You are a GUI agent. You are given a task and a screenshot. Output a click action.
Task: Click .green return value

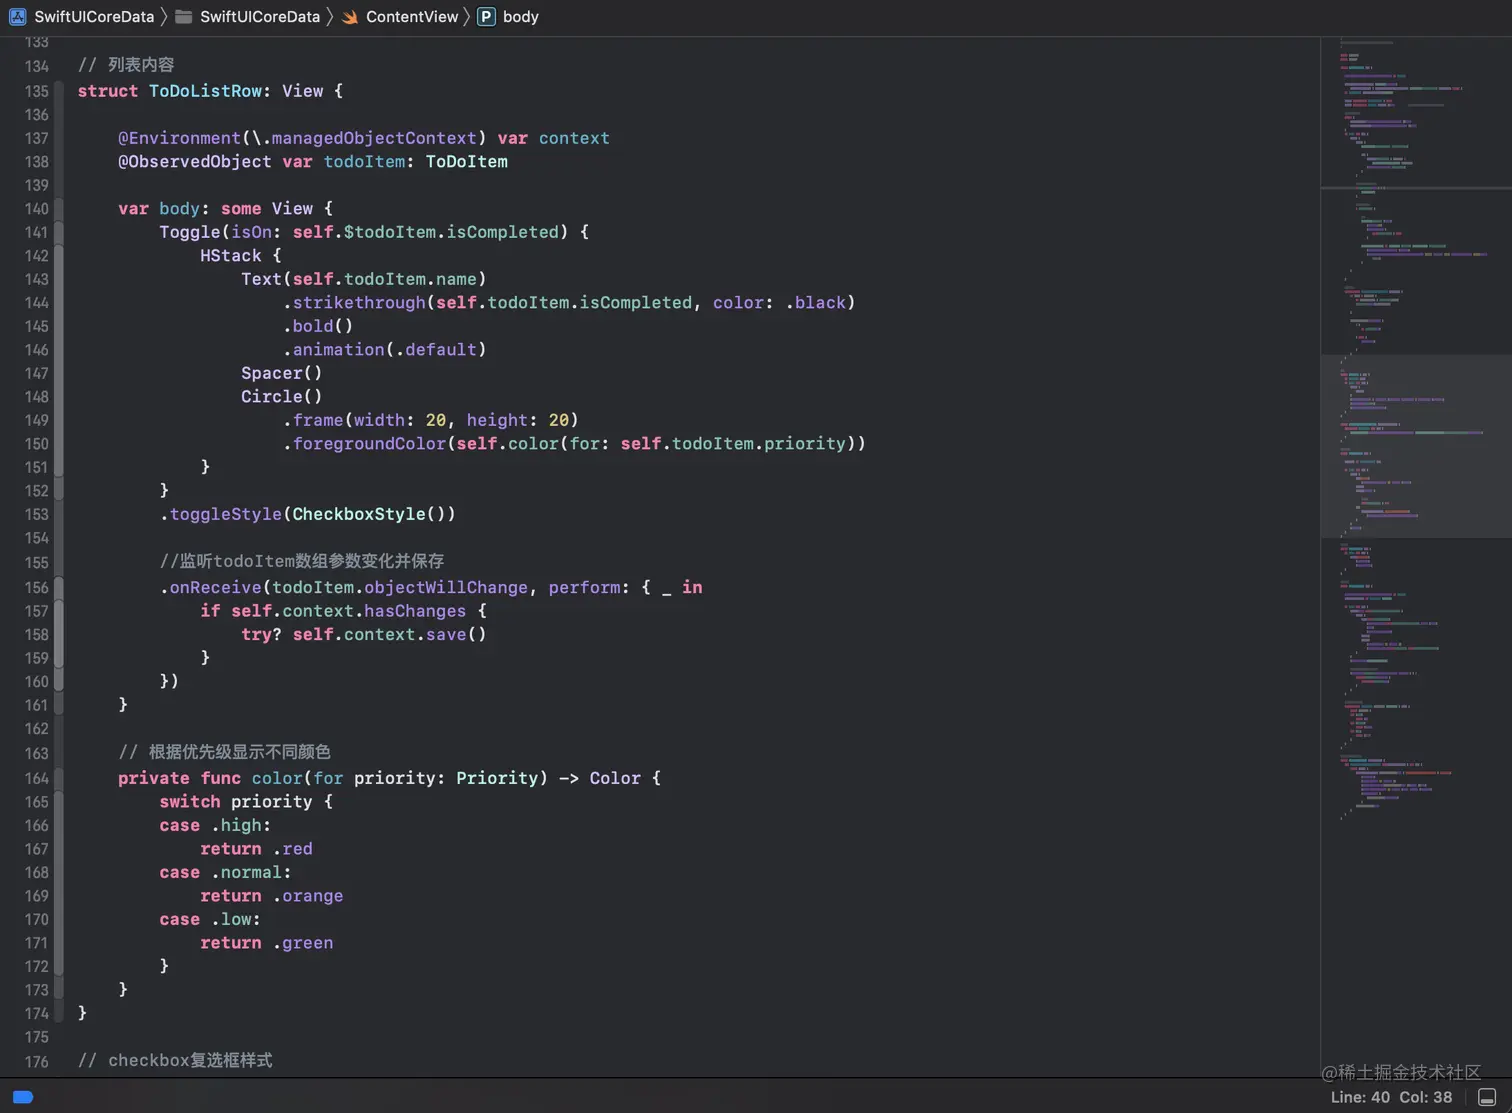303,943
